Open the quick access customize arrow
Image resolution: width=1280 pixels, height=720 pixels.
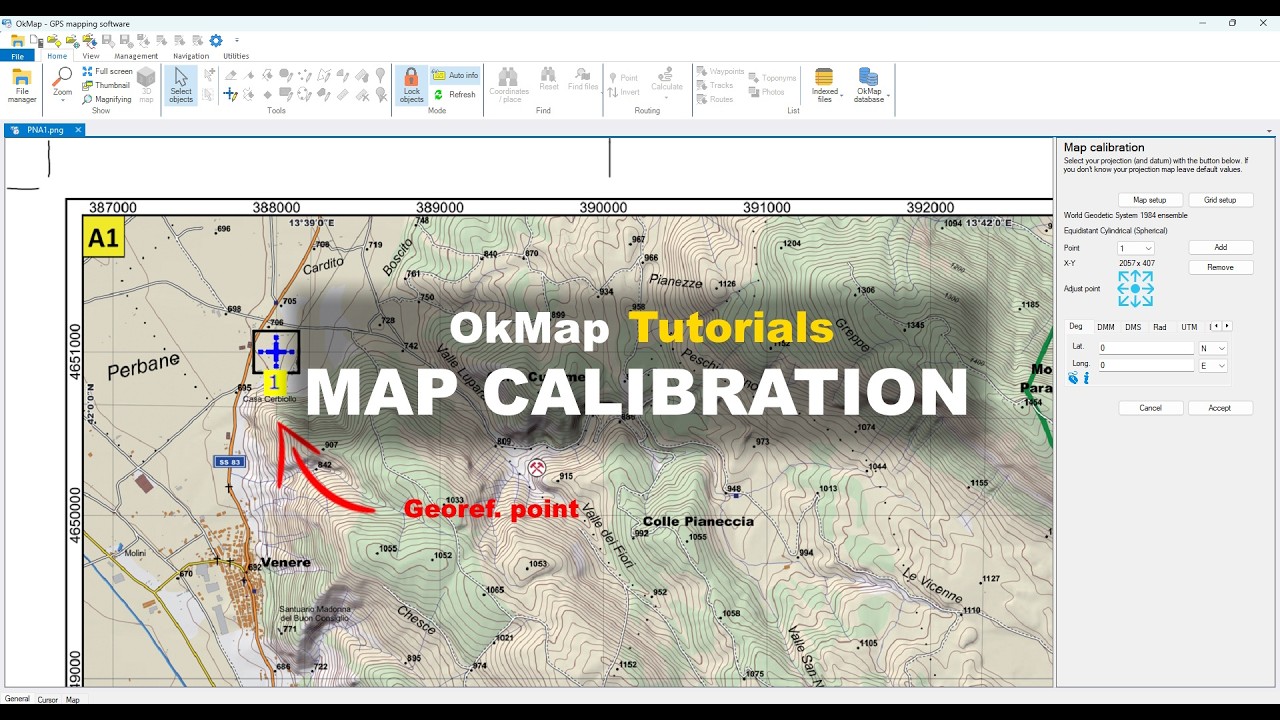[237, 41]
